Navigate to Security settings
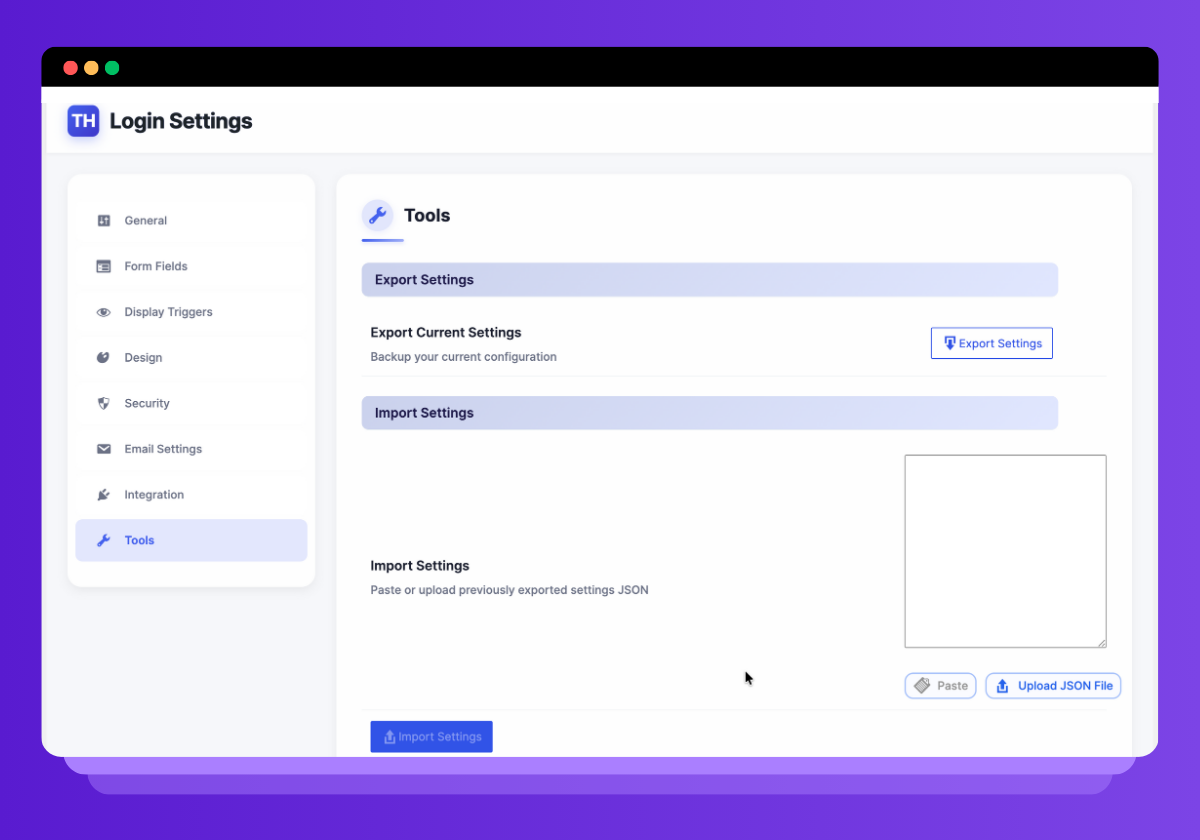 click(145, 403)
